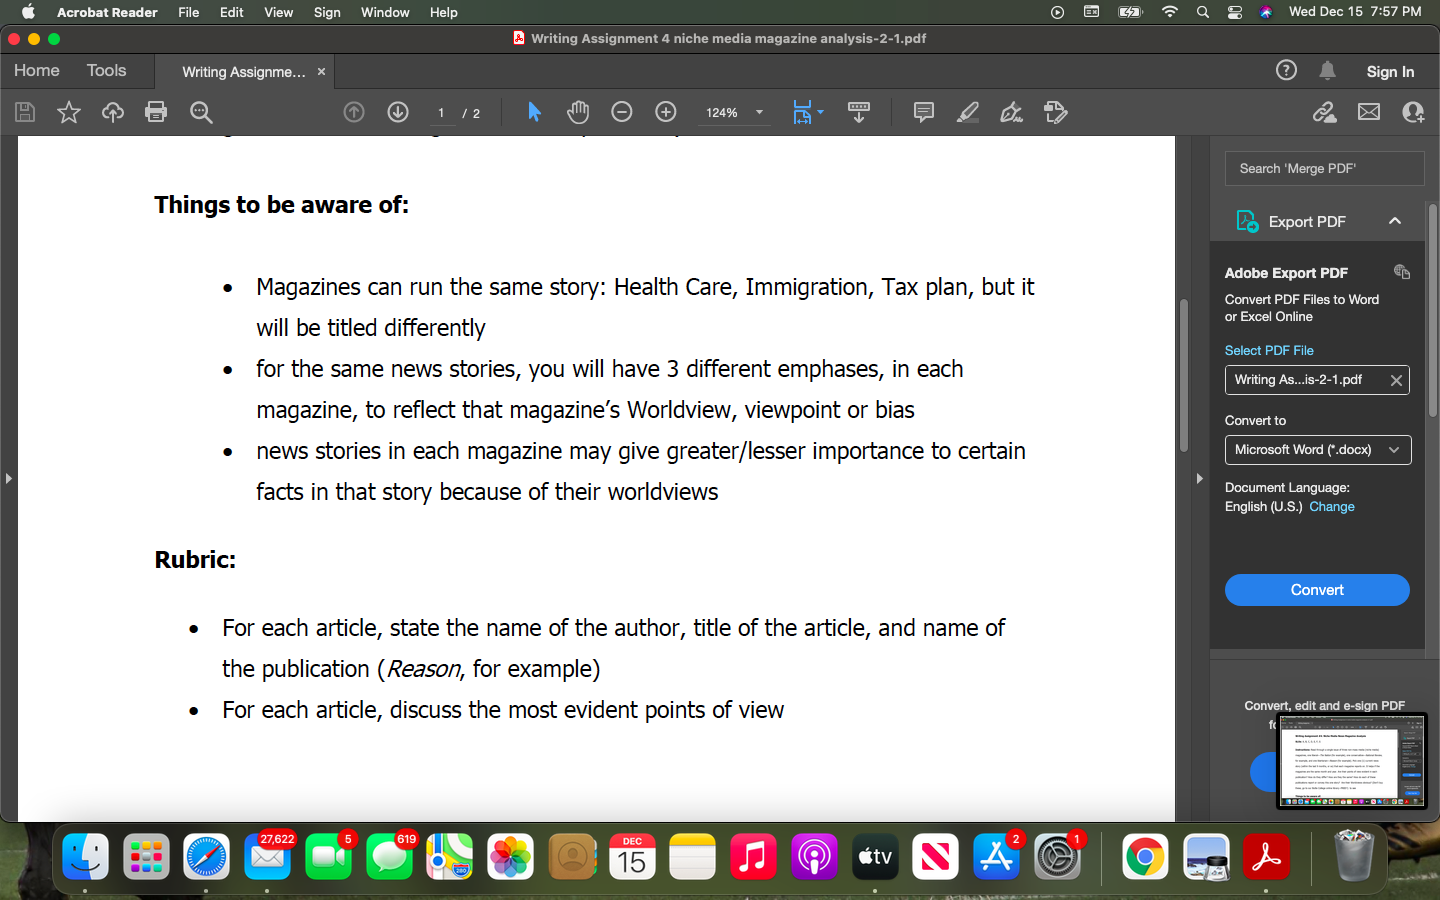1440x900 pixels.
Task: Click the Convert button
Action: tap(1317, 590)
